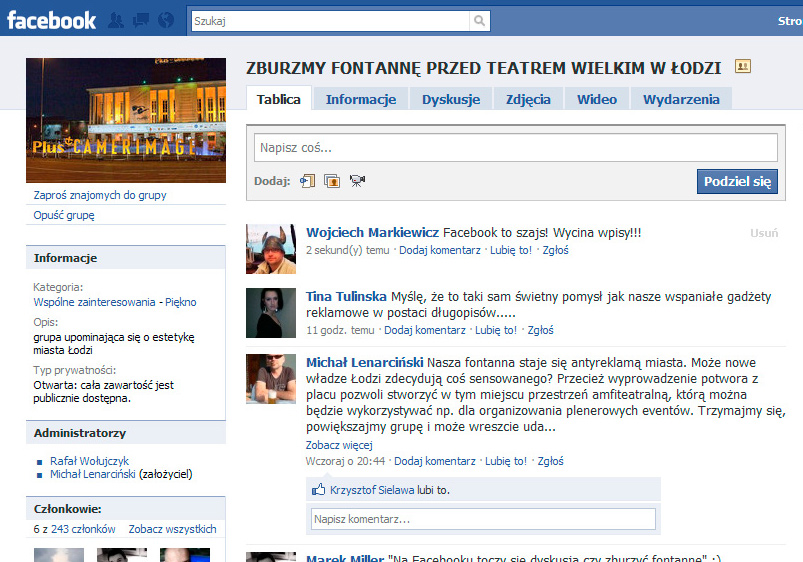This screenshot has width=803, height=562.
Task: Click the Wspólne zainteresowania category link
Action: (94, 302)
